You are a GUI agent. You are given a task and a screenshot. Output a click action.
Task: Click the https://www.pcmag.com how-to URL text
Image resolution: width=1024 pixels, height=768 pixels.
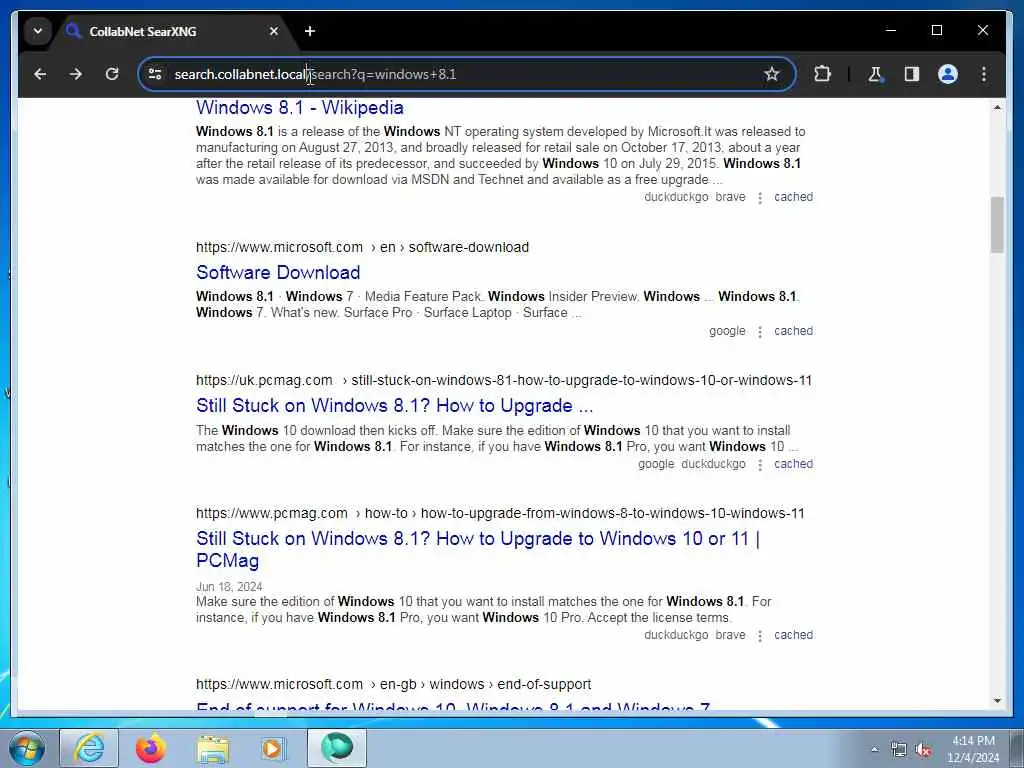coord(500,513)
